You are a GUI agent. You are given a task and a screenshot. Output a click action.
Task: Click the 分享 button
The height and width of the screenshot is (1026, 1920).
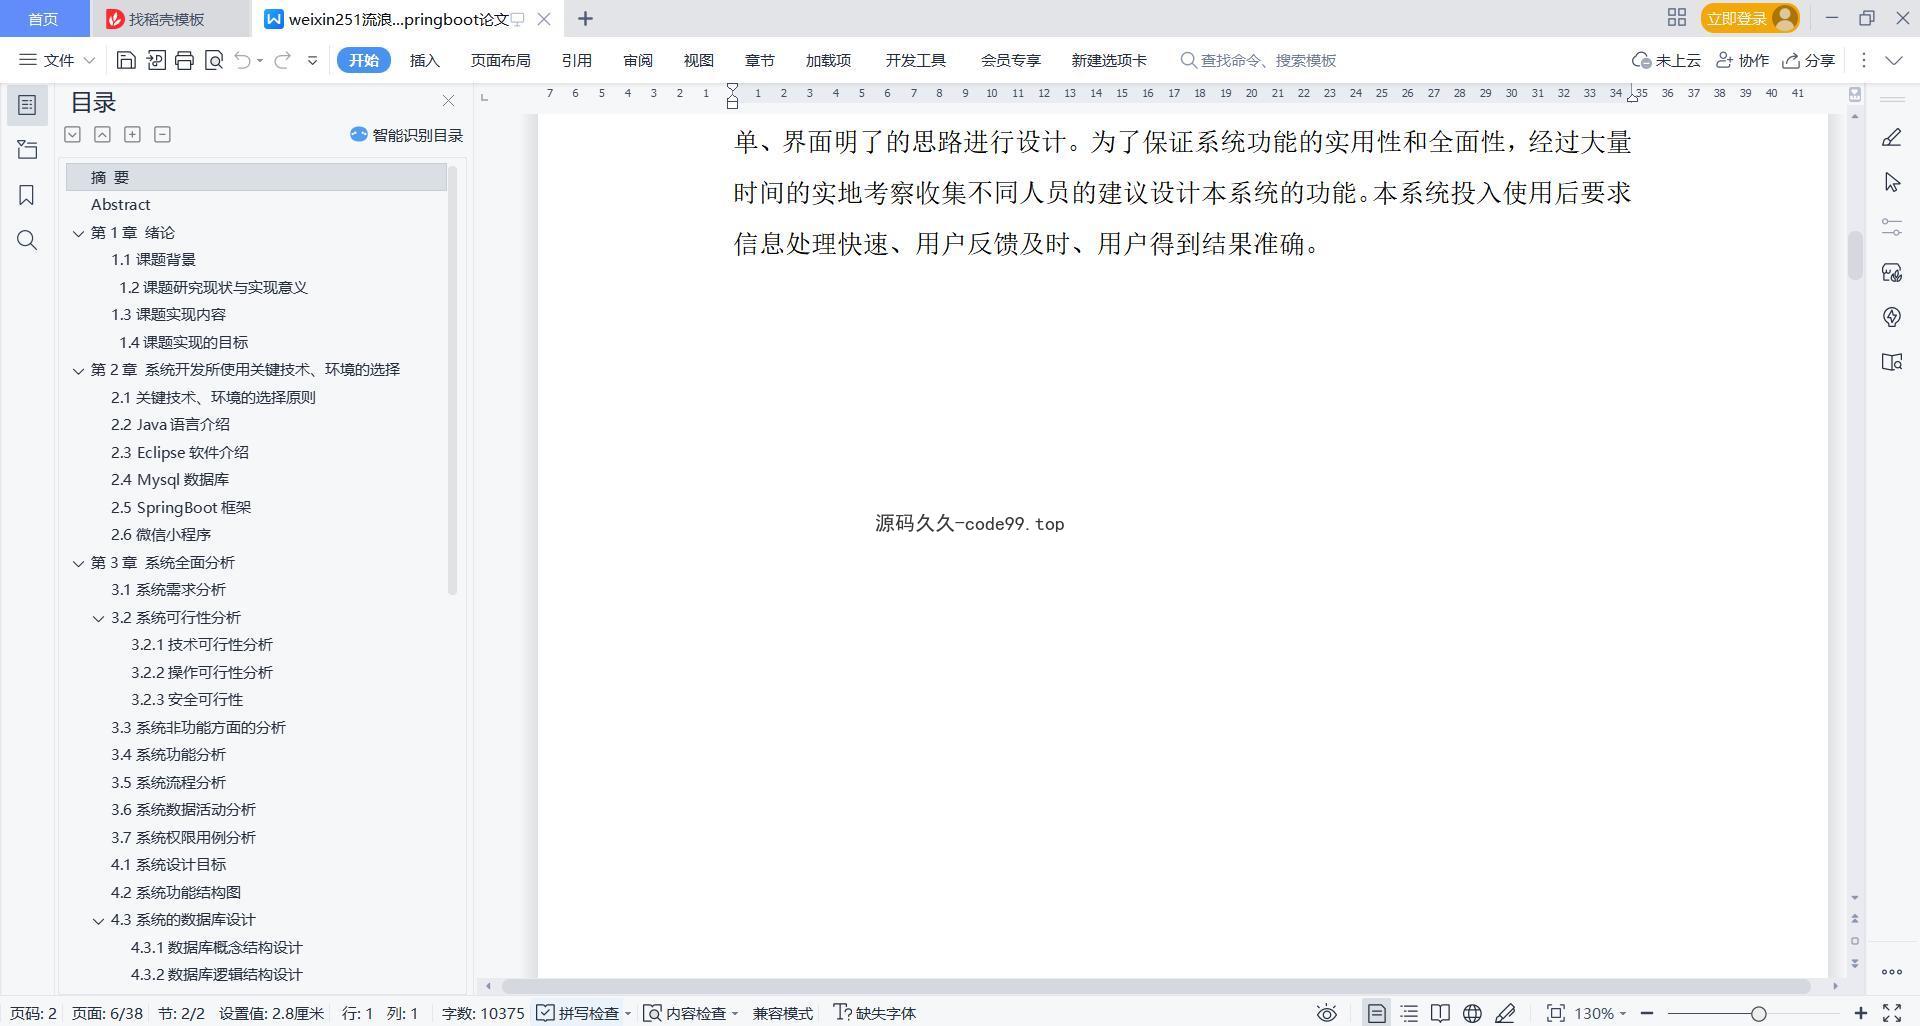(x=1808, y=60)
